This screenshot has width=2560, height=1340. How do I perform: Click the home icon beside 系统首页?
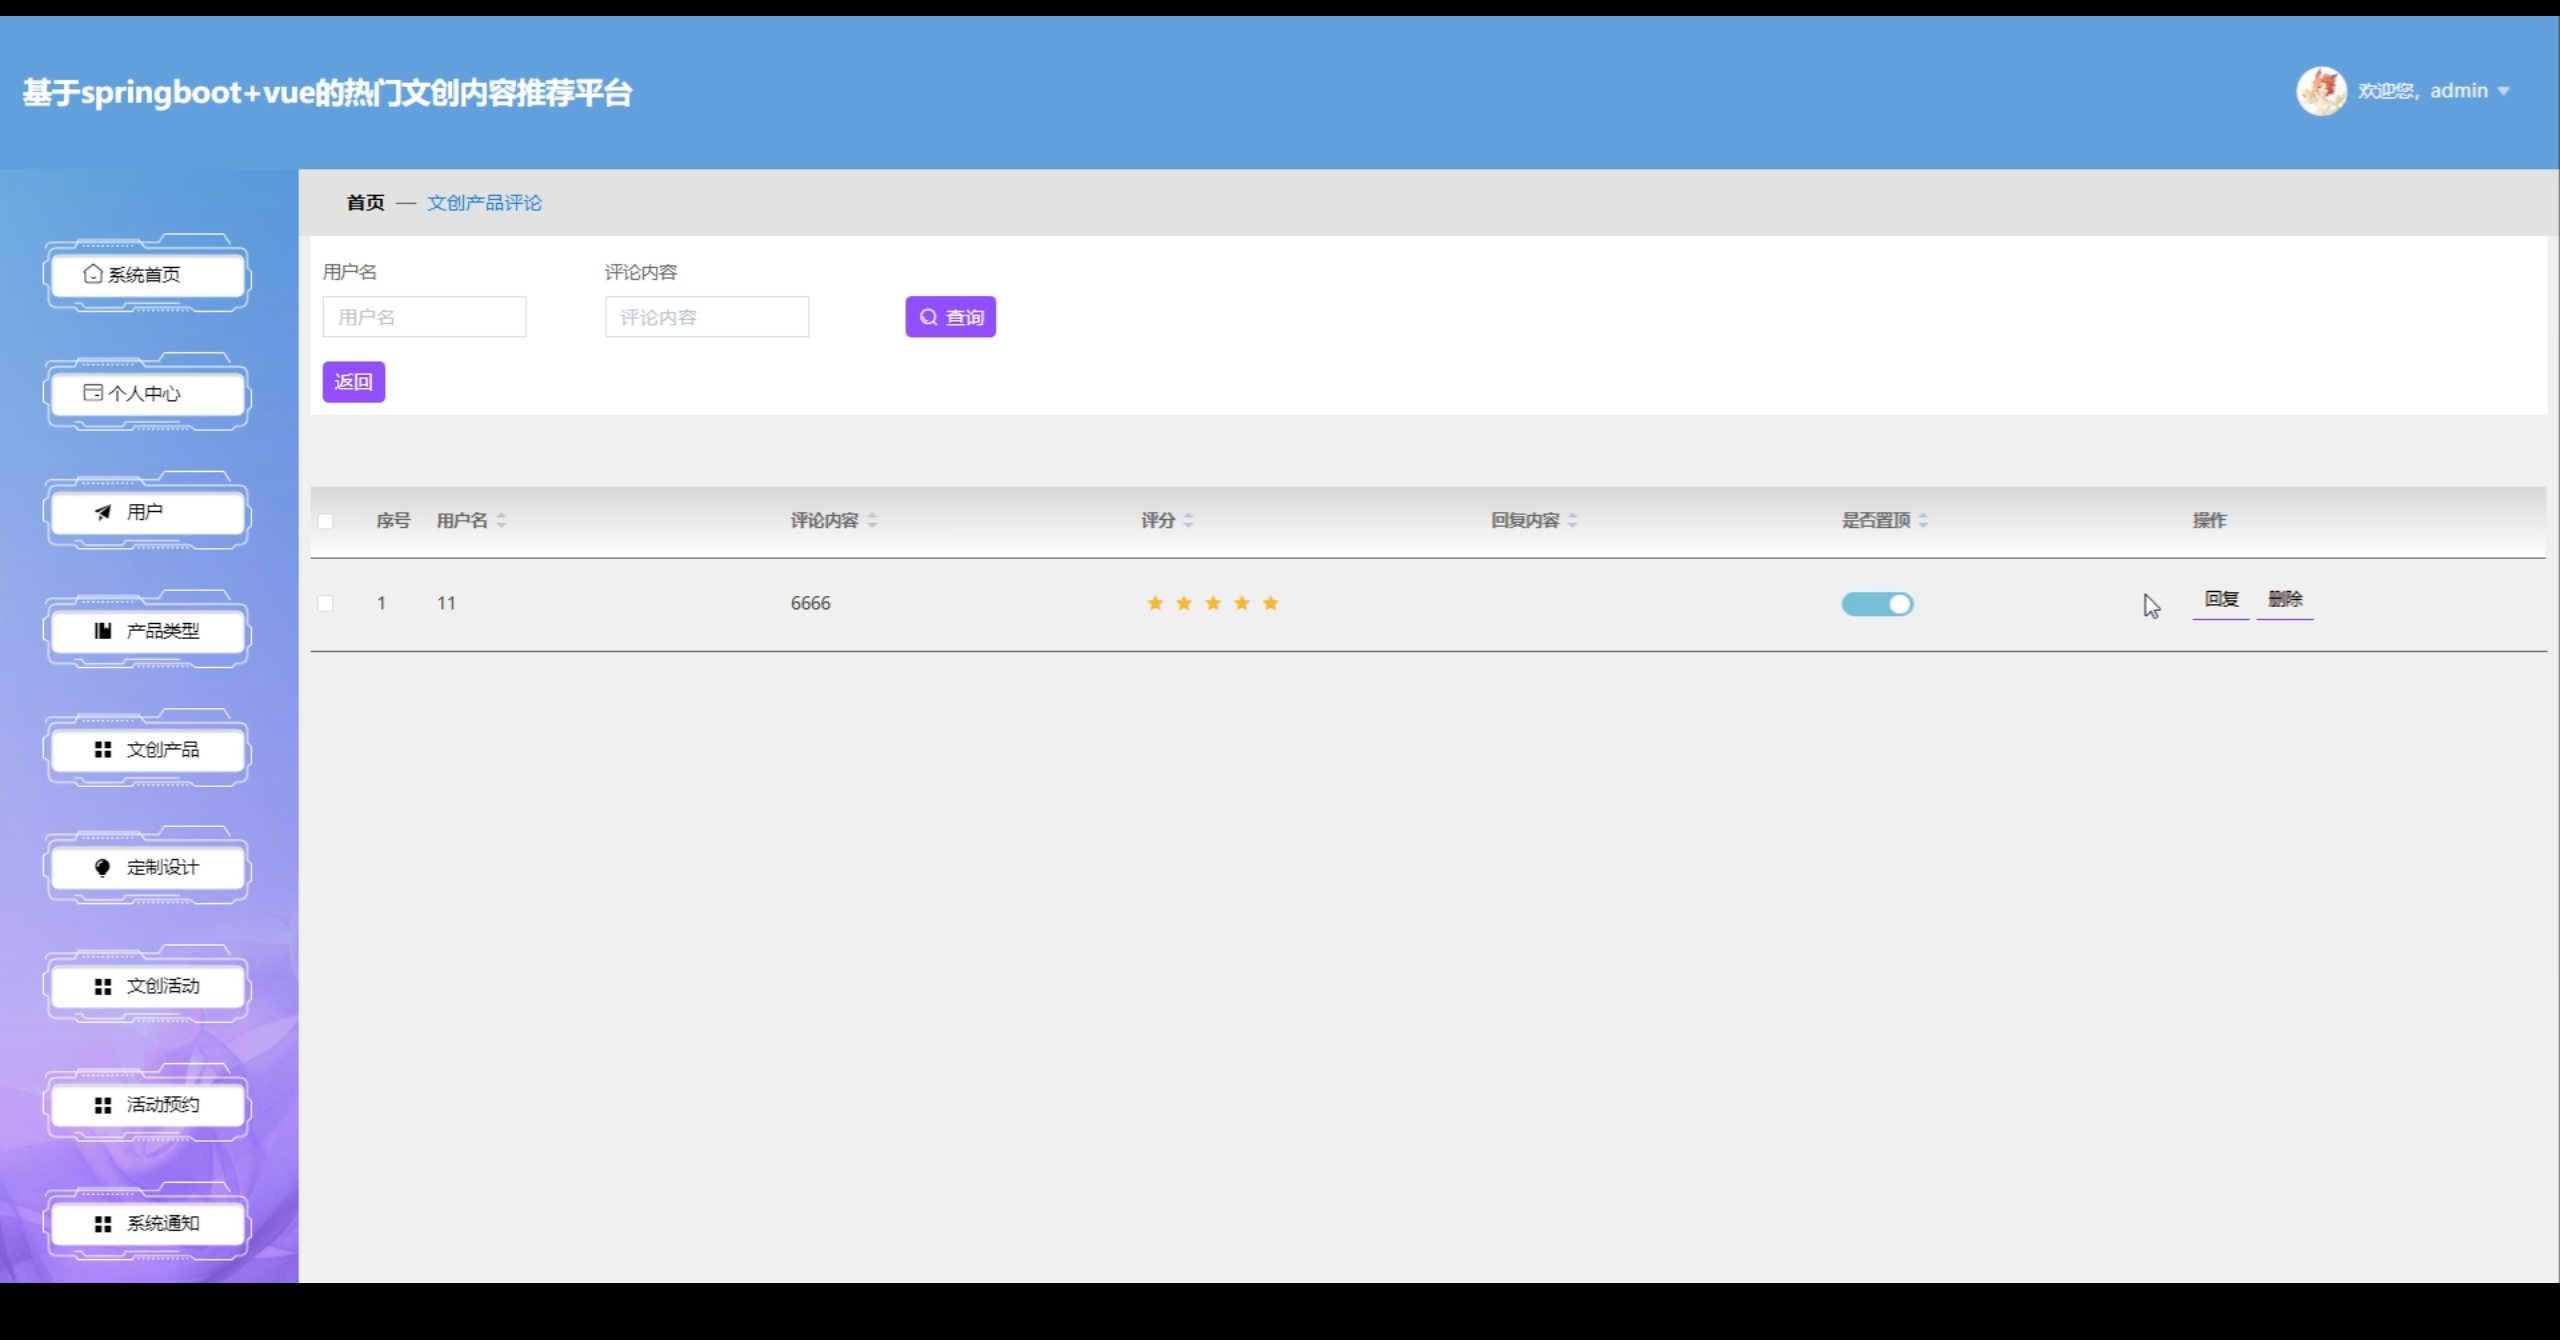point(93,274)
